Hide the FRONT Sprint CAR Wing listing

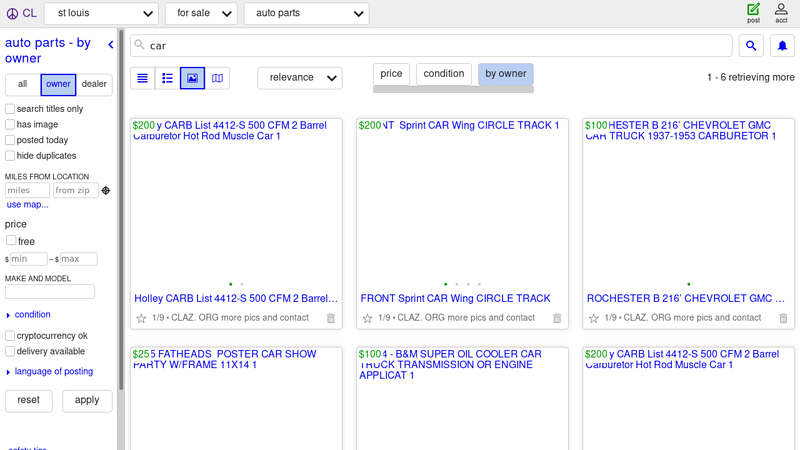557,318
